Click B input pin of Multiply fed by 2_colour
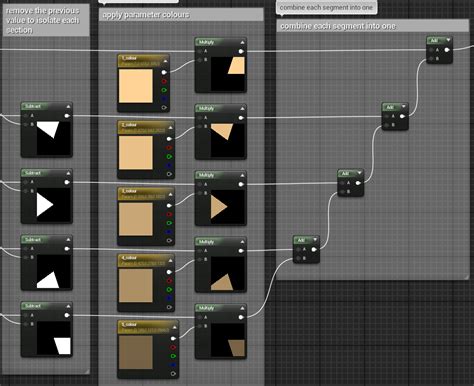This screenshot has width=474, height=386. pyautogui.click(x=199, y=126)
